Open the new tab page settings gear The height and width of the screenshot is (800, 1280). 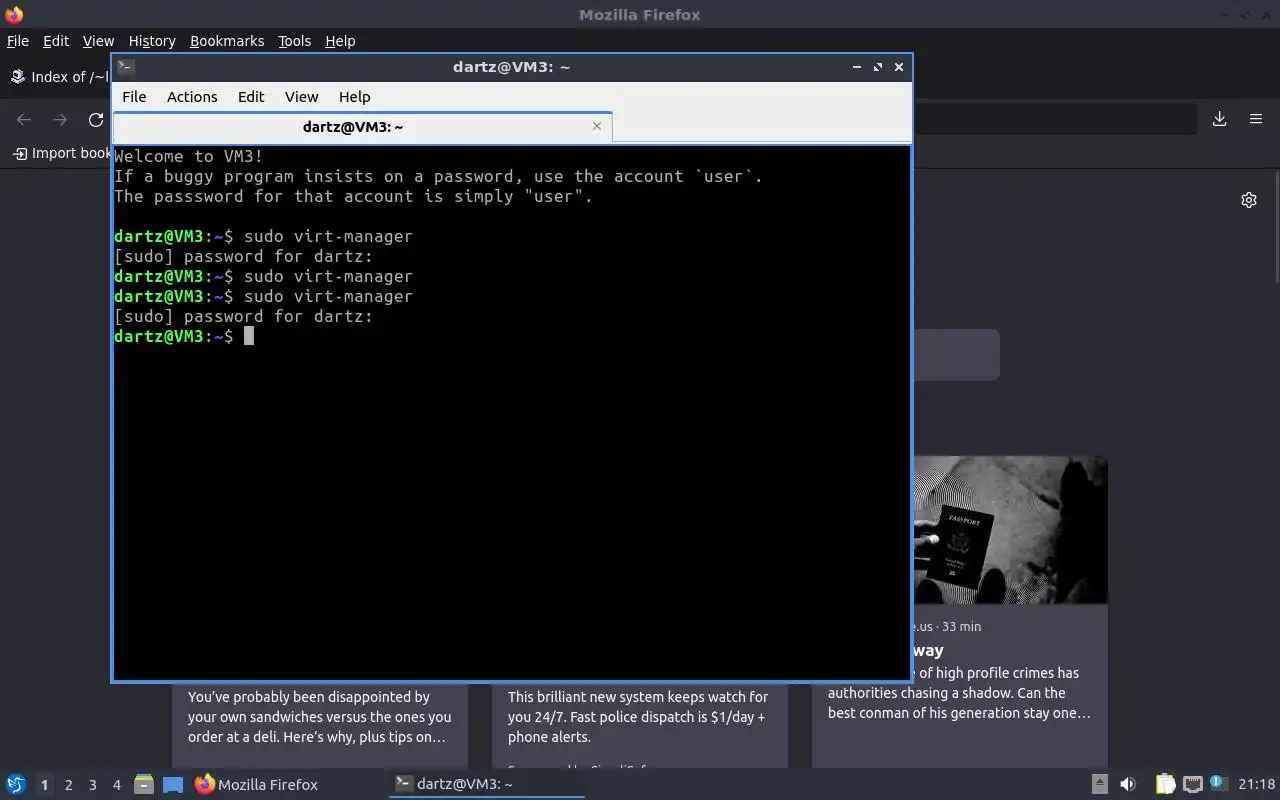click(x=1249, y=200)
